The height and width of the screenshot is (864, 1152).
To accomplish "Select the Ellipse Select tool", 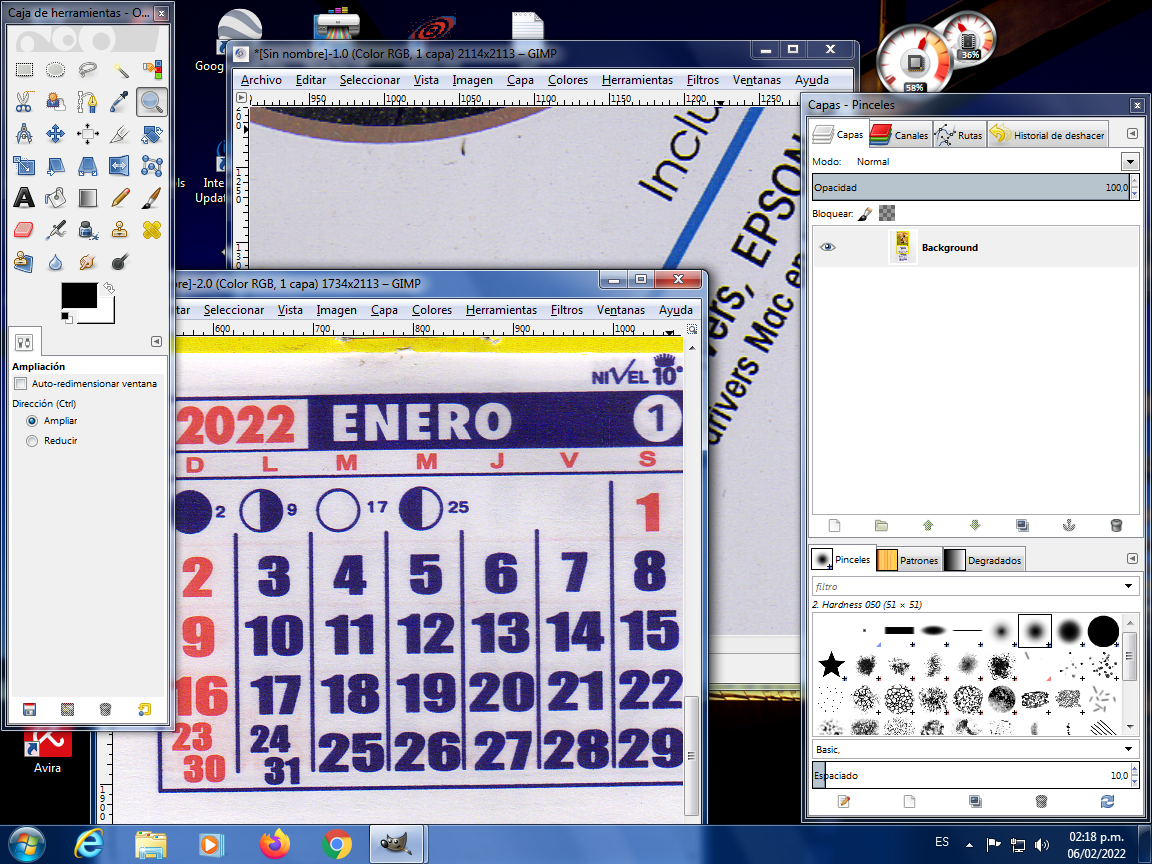I will [56, 70].
